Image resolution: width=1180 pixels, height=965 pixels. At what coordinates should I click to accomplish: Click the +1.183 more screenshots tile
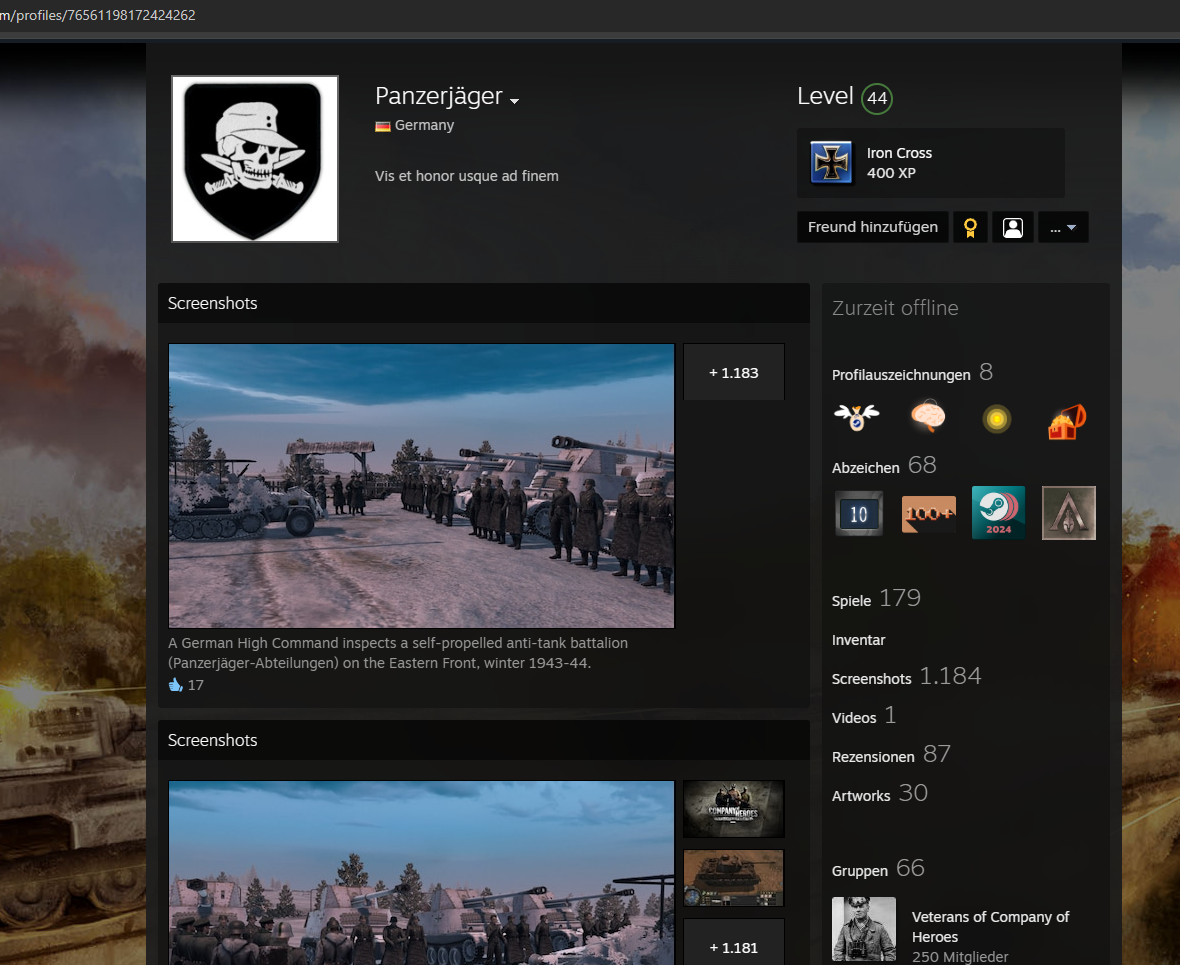pyautogui.click(x=733, y=372)
